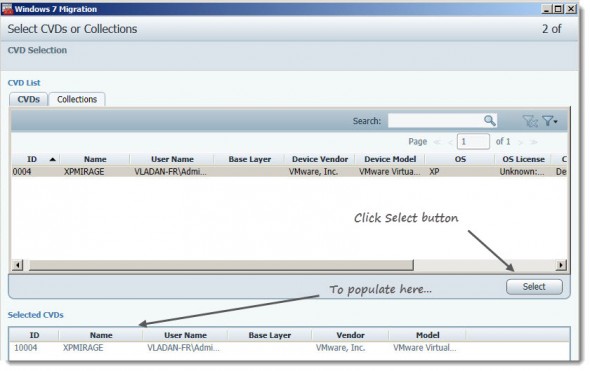The image size is (590, 371).
Task: Maximize the Windows 7 Migration window
Action: (x=558, y=9)
